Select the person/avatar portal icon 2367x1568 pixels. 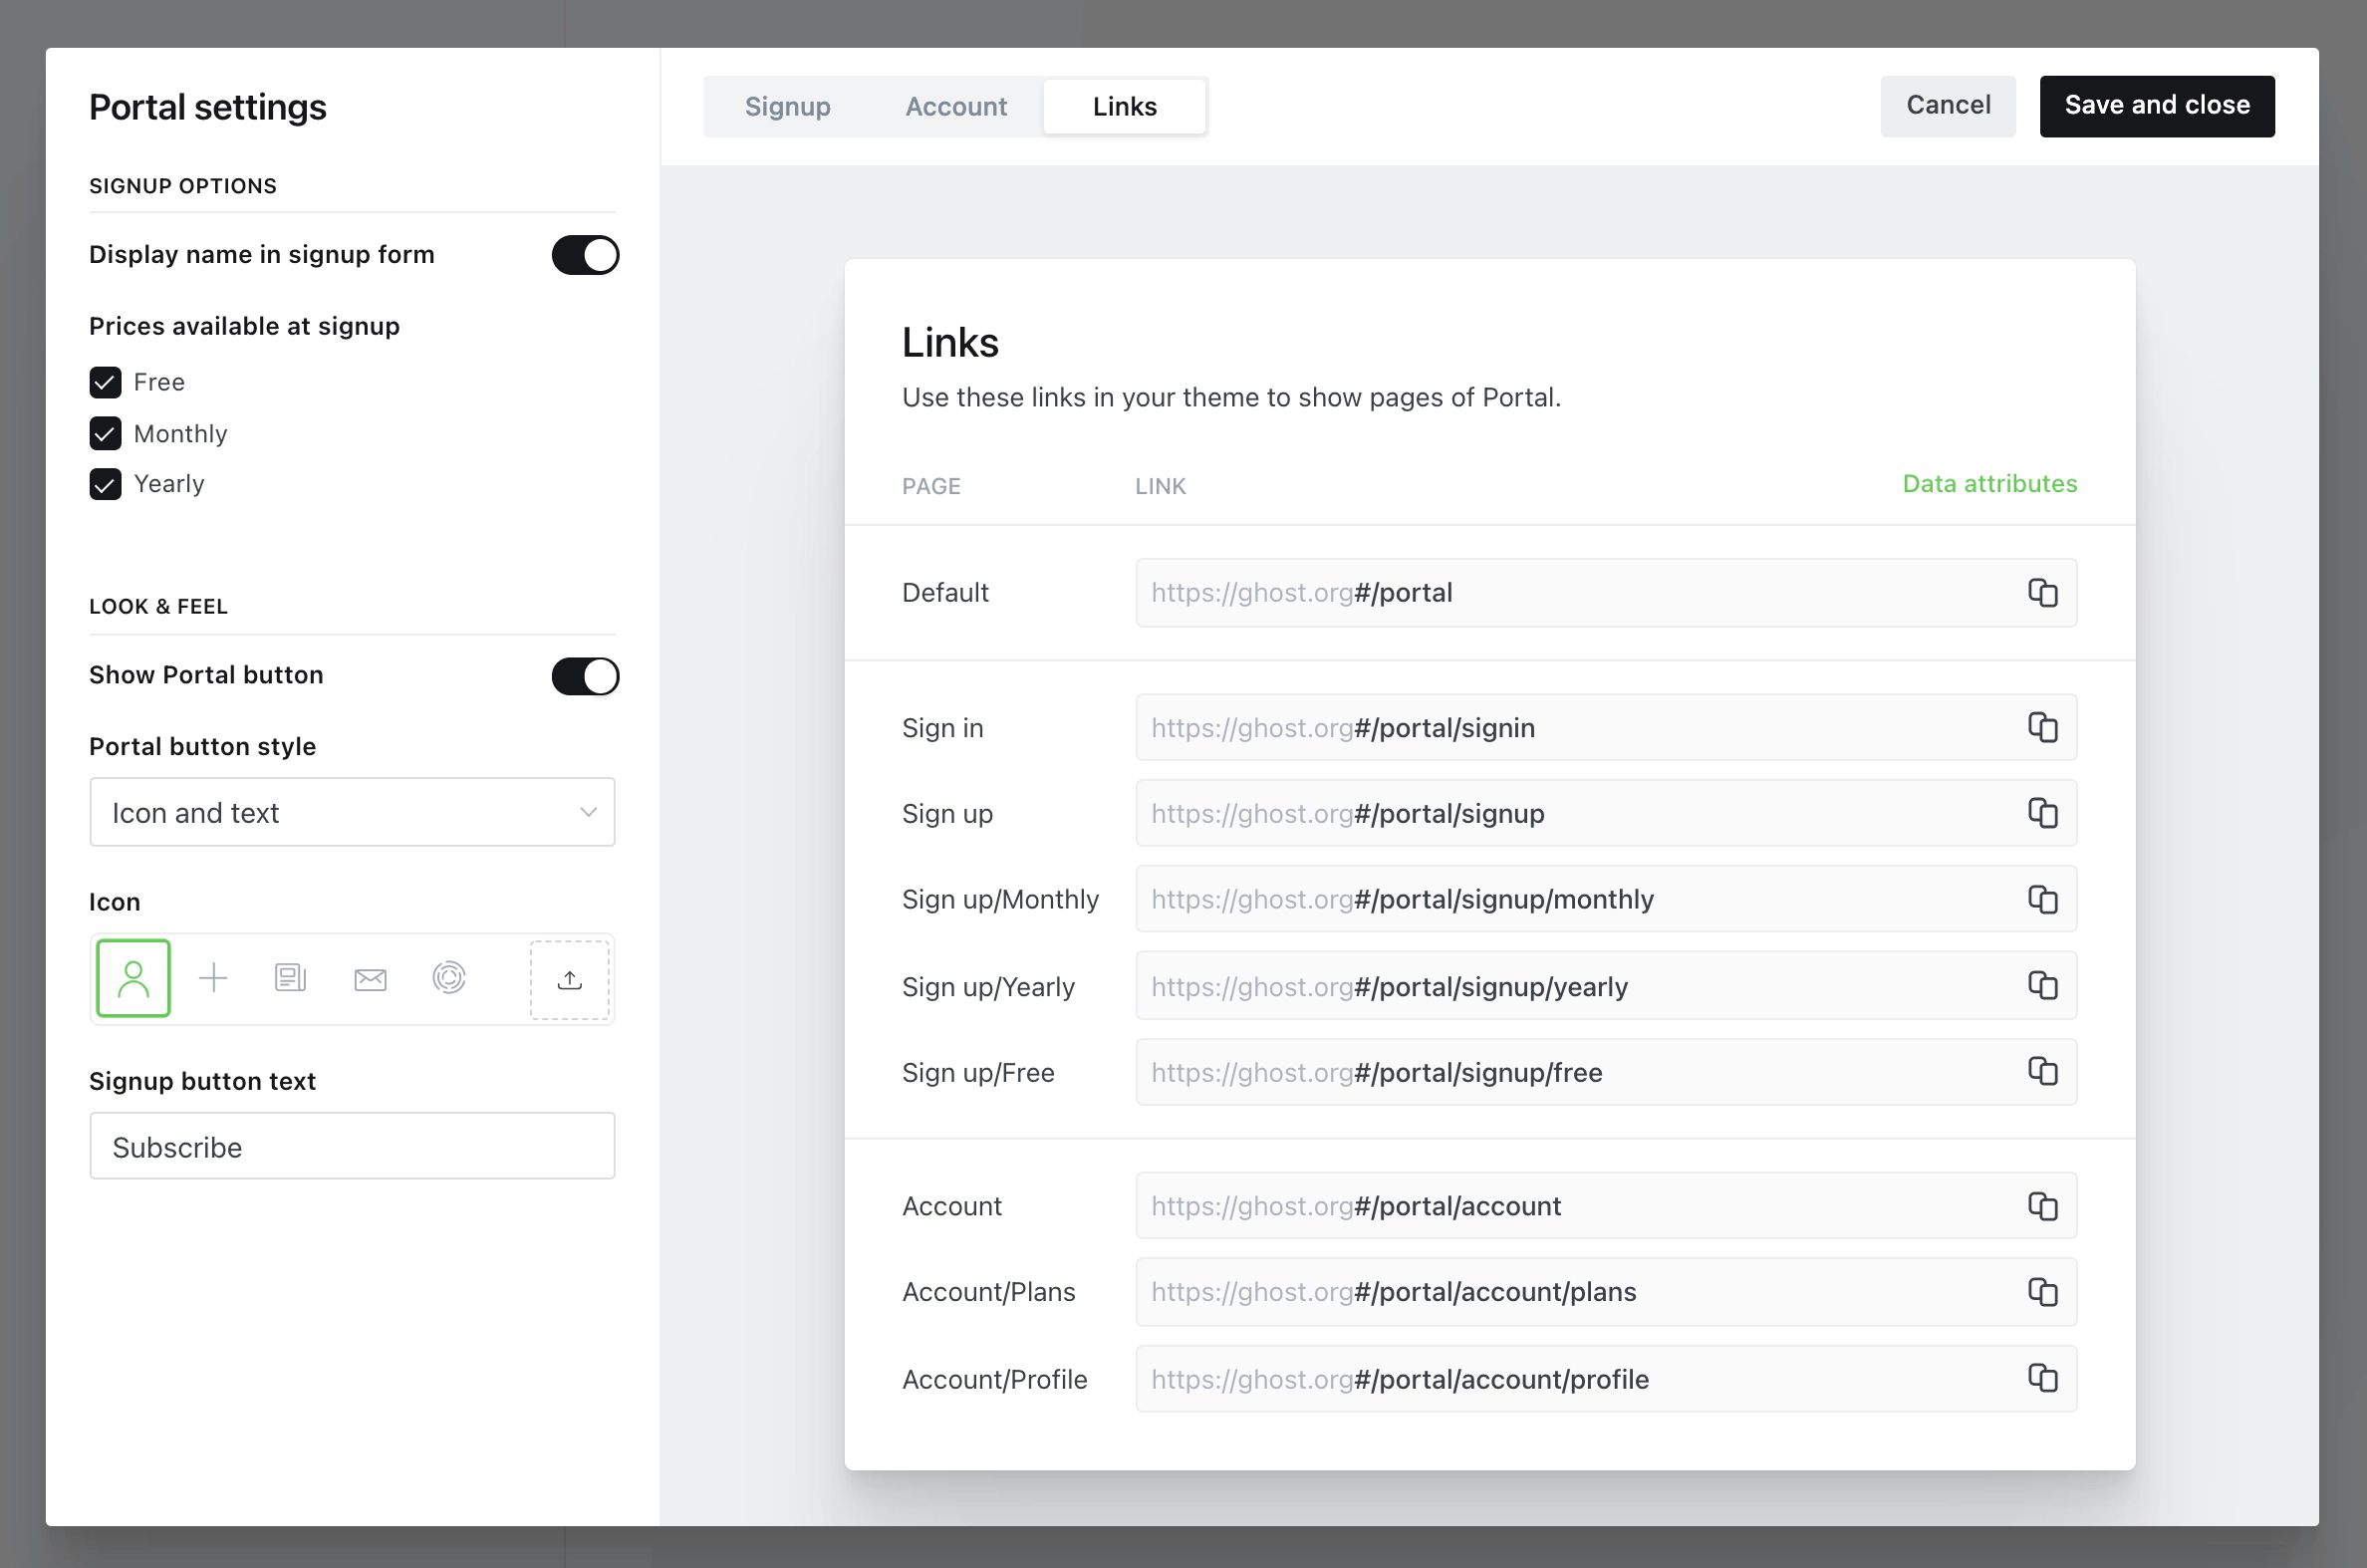(131, 976)
